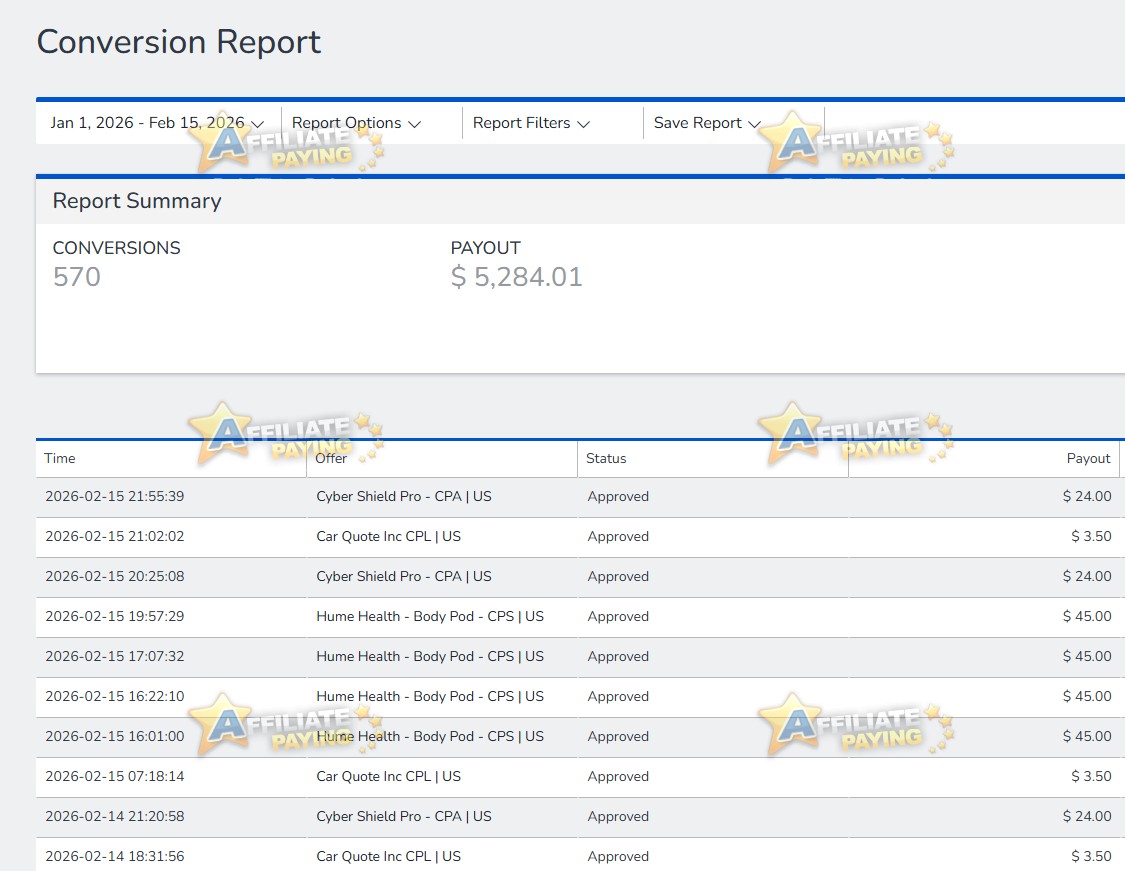Image resolution: width=1125 pixels, height=871 pixels.
Task: Click $ 24.00 payout in 02-14 21:20:58 row
Action: point(1087,816)
